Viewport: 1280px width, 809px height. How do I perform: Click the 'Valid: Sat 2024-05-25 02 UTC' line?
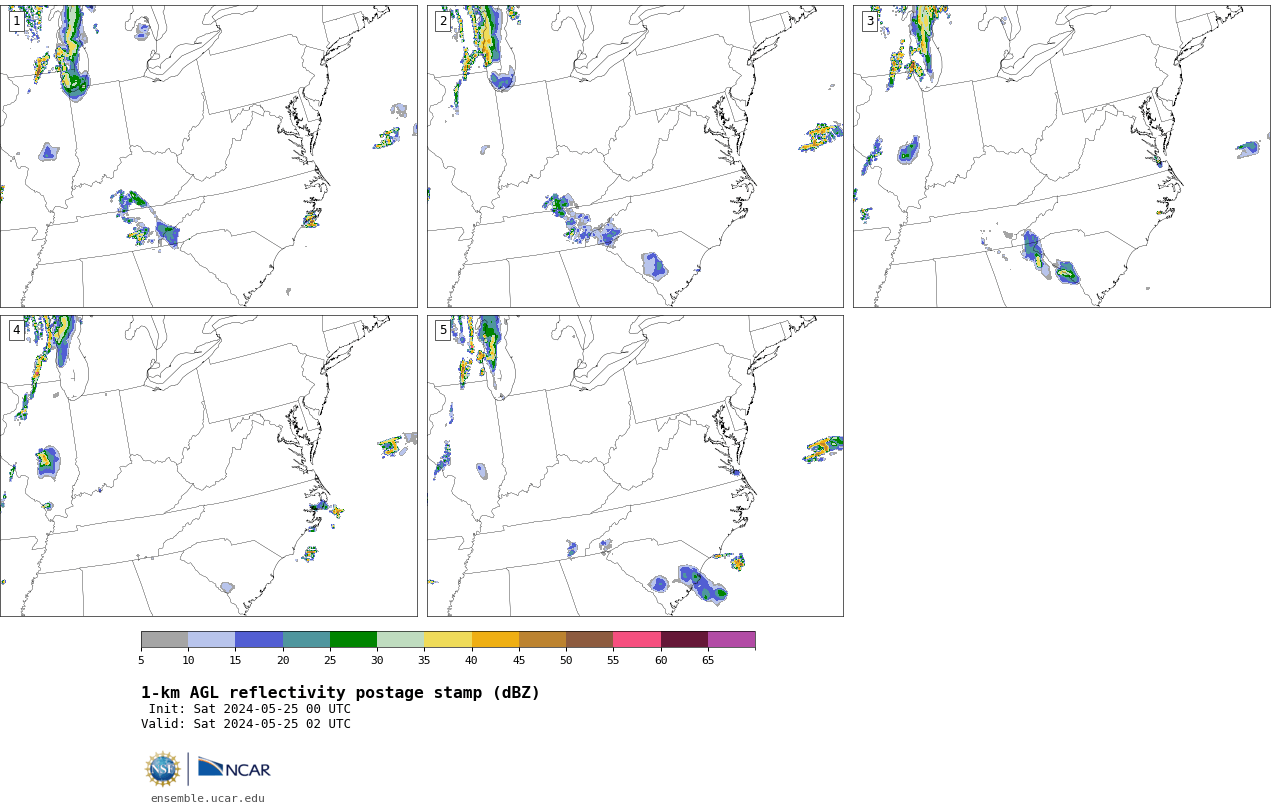point(246,724)
